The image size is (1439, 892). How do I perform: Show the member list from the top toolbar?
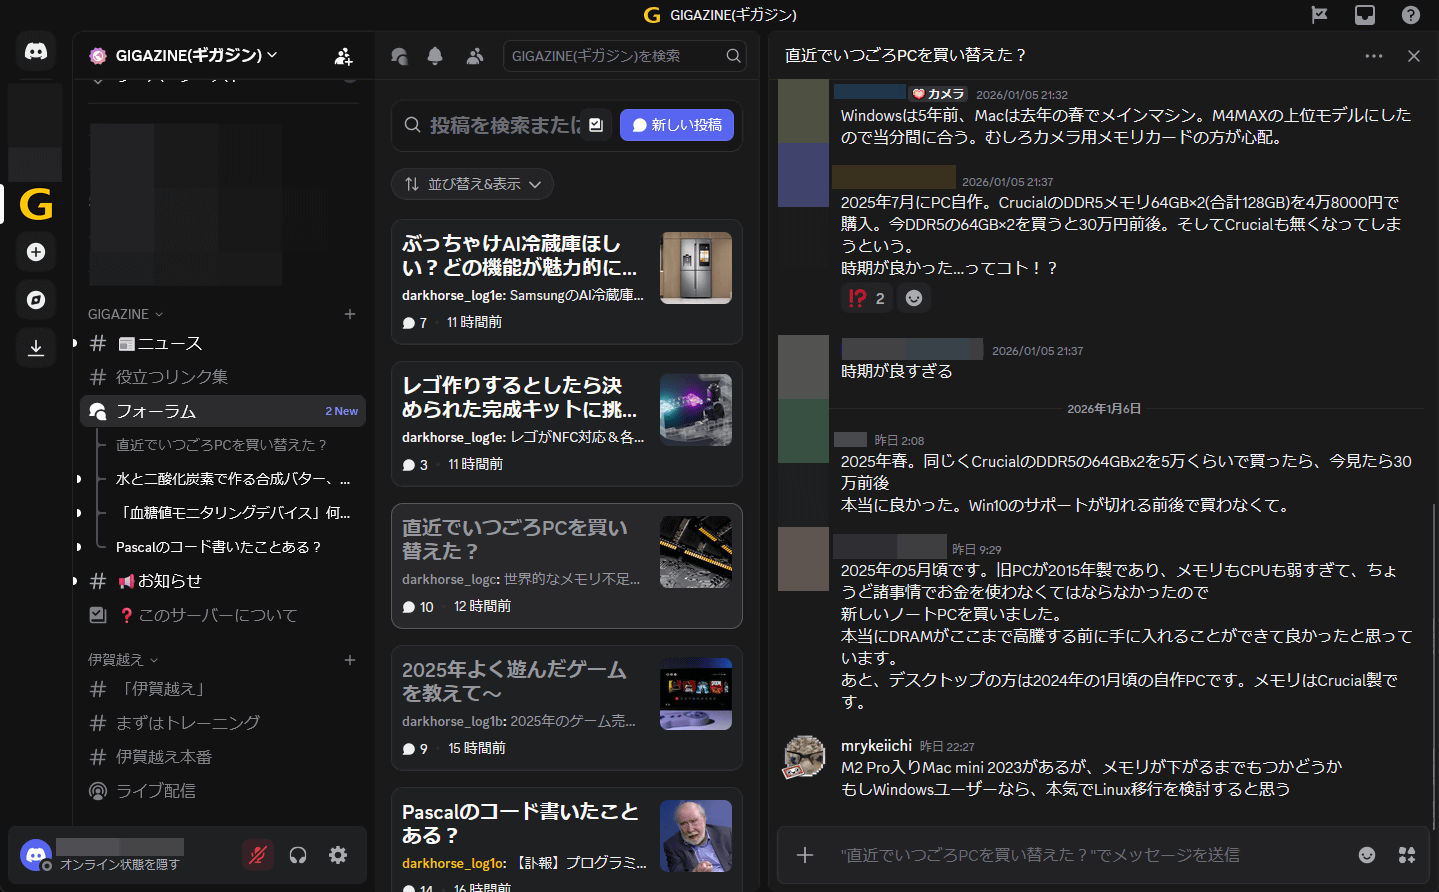(475, 56)
